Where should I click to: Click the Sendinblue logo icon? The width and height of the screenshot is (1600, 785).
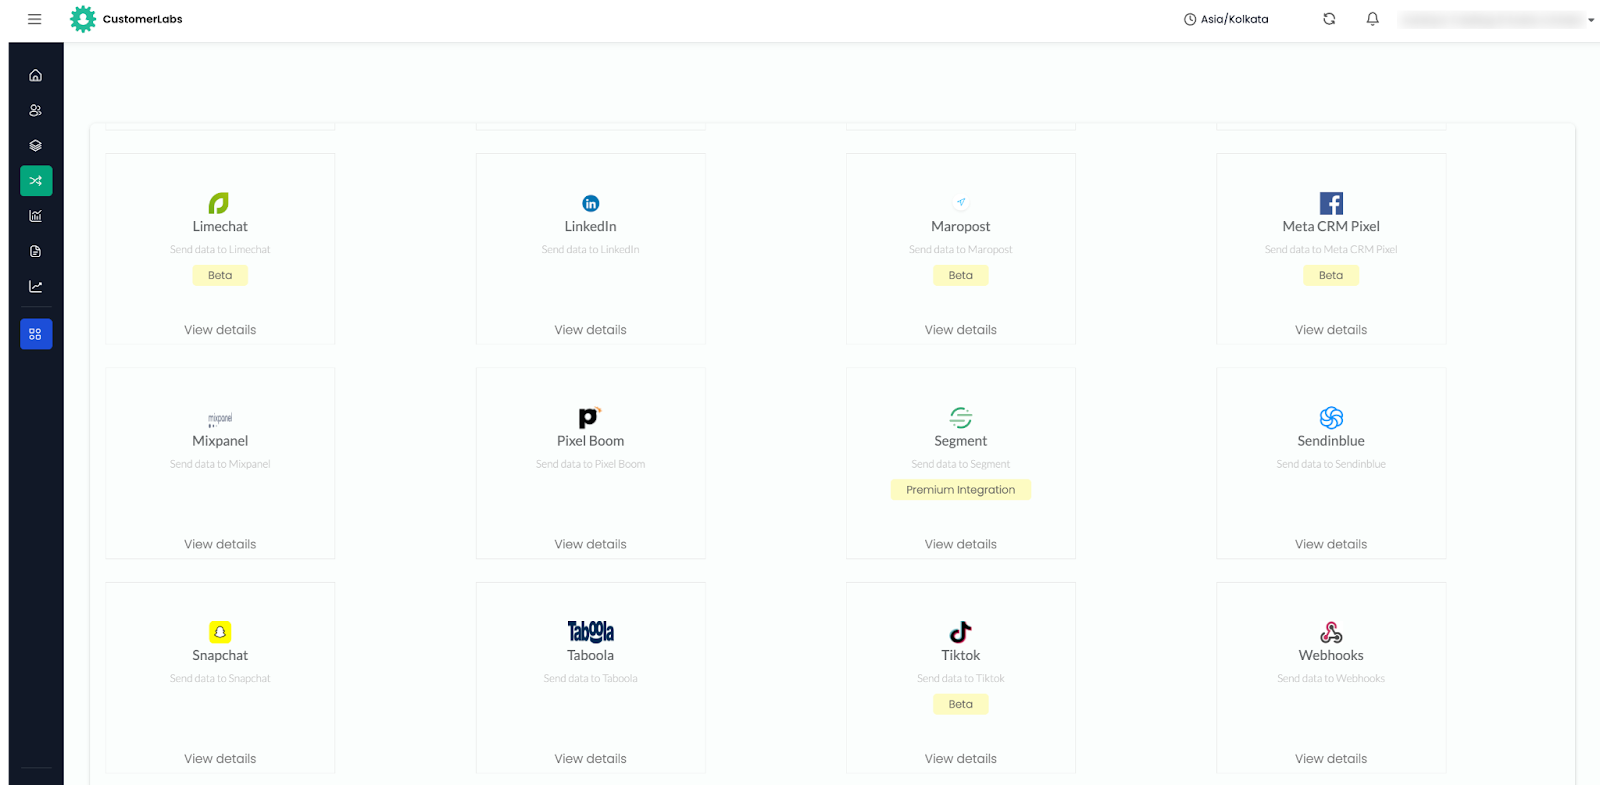pos(1331,418)
